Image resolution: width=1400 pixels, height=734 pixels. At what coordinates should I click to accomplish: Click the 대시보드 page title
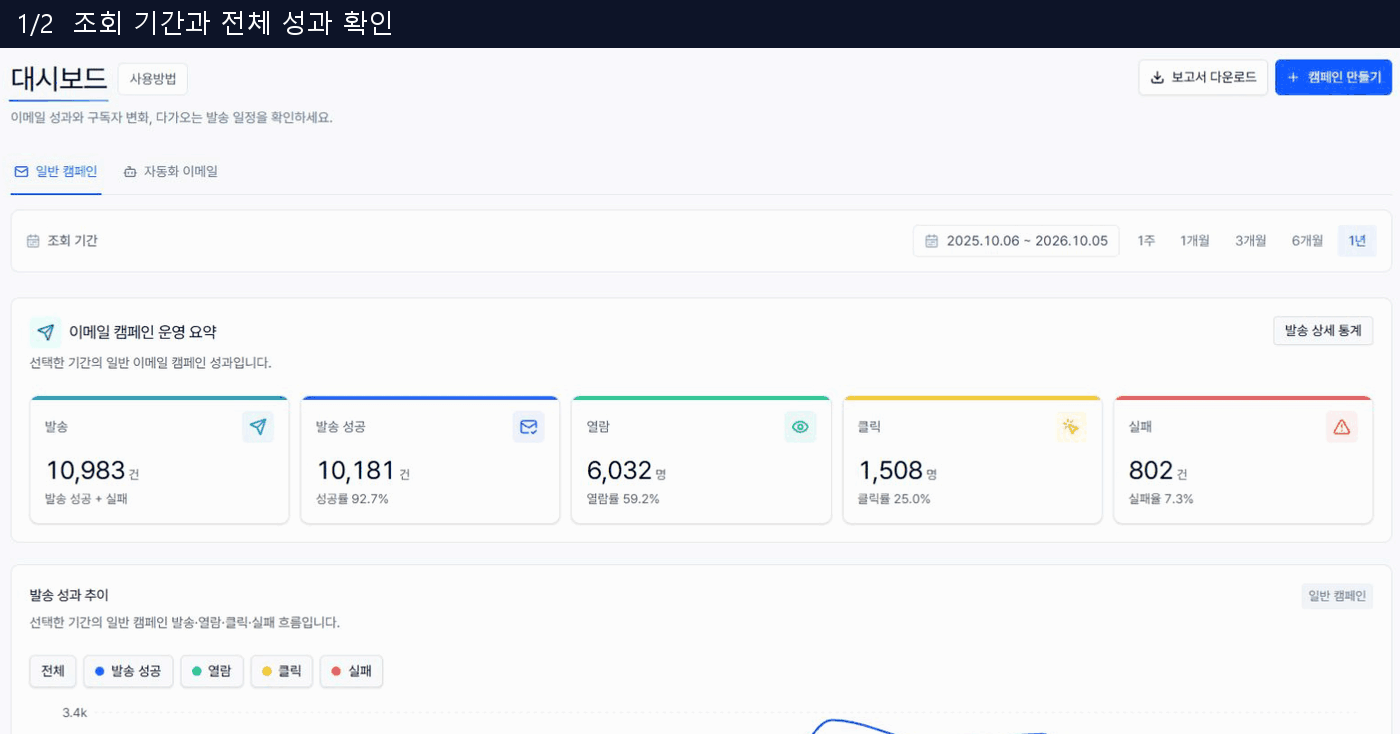click(59, 79)
